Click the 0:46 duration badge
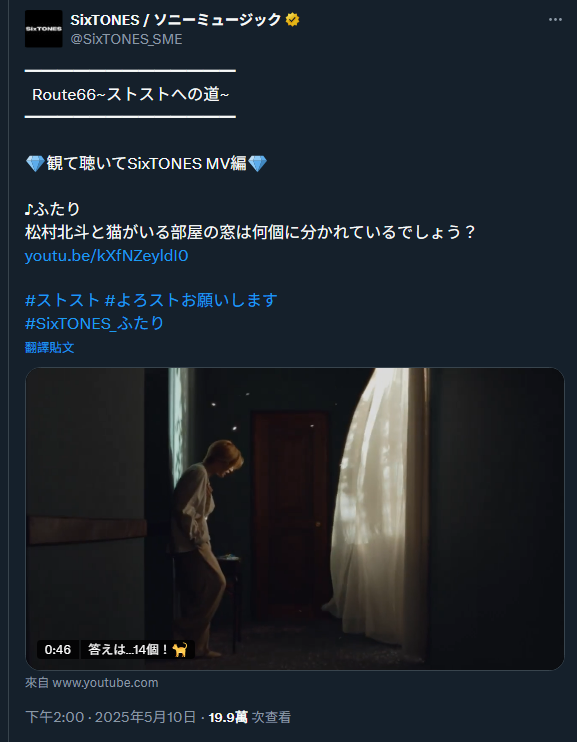Image resolution: width=577 pixels, height=742 pixels. click(x=58, y=650)
